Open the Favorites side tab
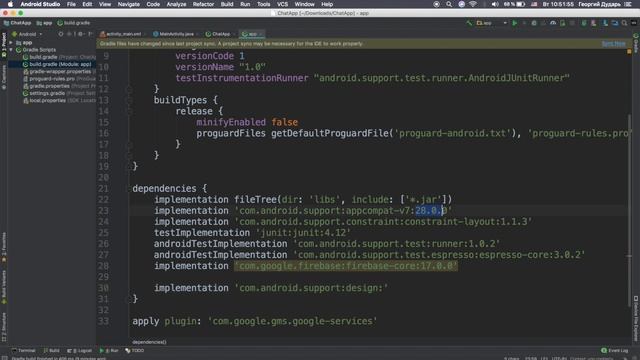This screenshot has width=640, height=360. click(x=4, y=247)
